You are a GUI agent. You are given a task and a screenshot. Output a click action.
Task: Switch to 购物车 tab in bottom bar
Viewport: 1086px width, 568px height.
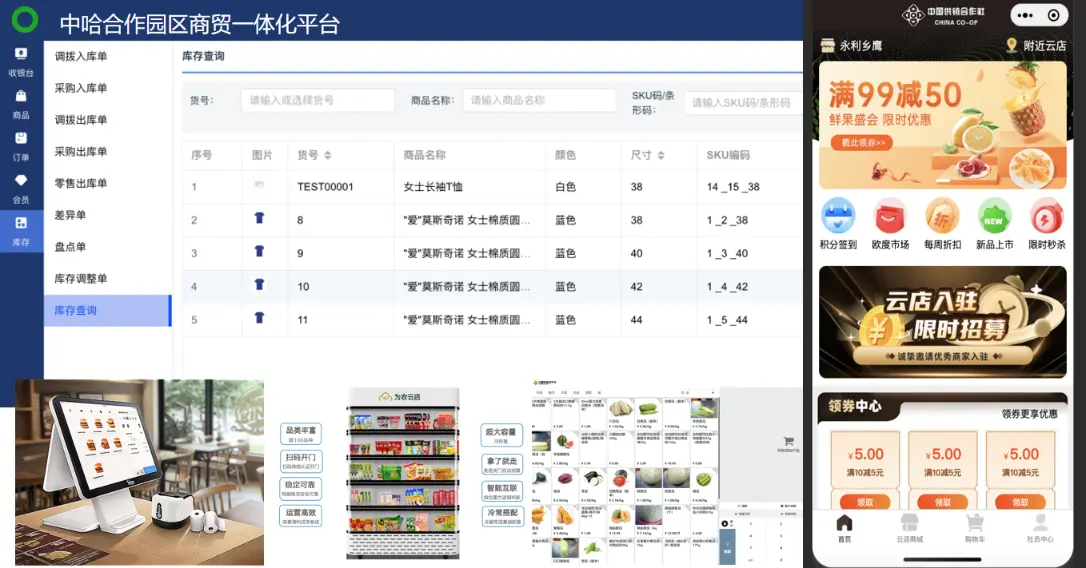tap(974, 527)
